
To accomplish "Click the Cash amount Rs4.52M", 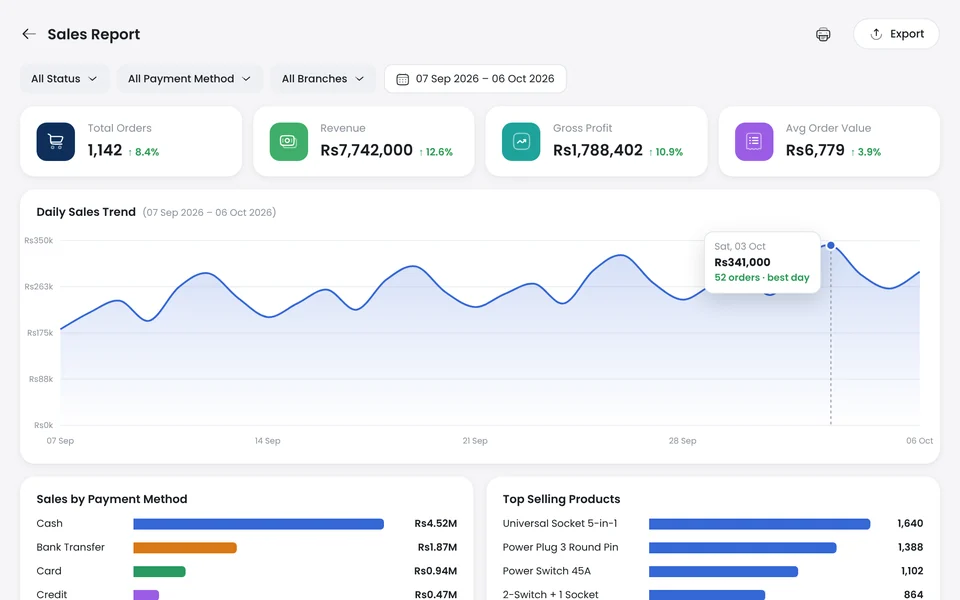I will [x=435, y=523].
